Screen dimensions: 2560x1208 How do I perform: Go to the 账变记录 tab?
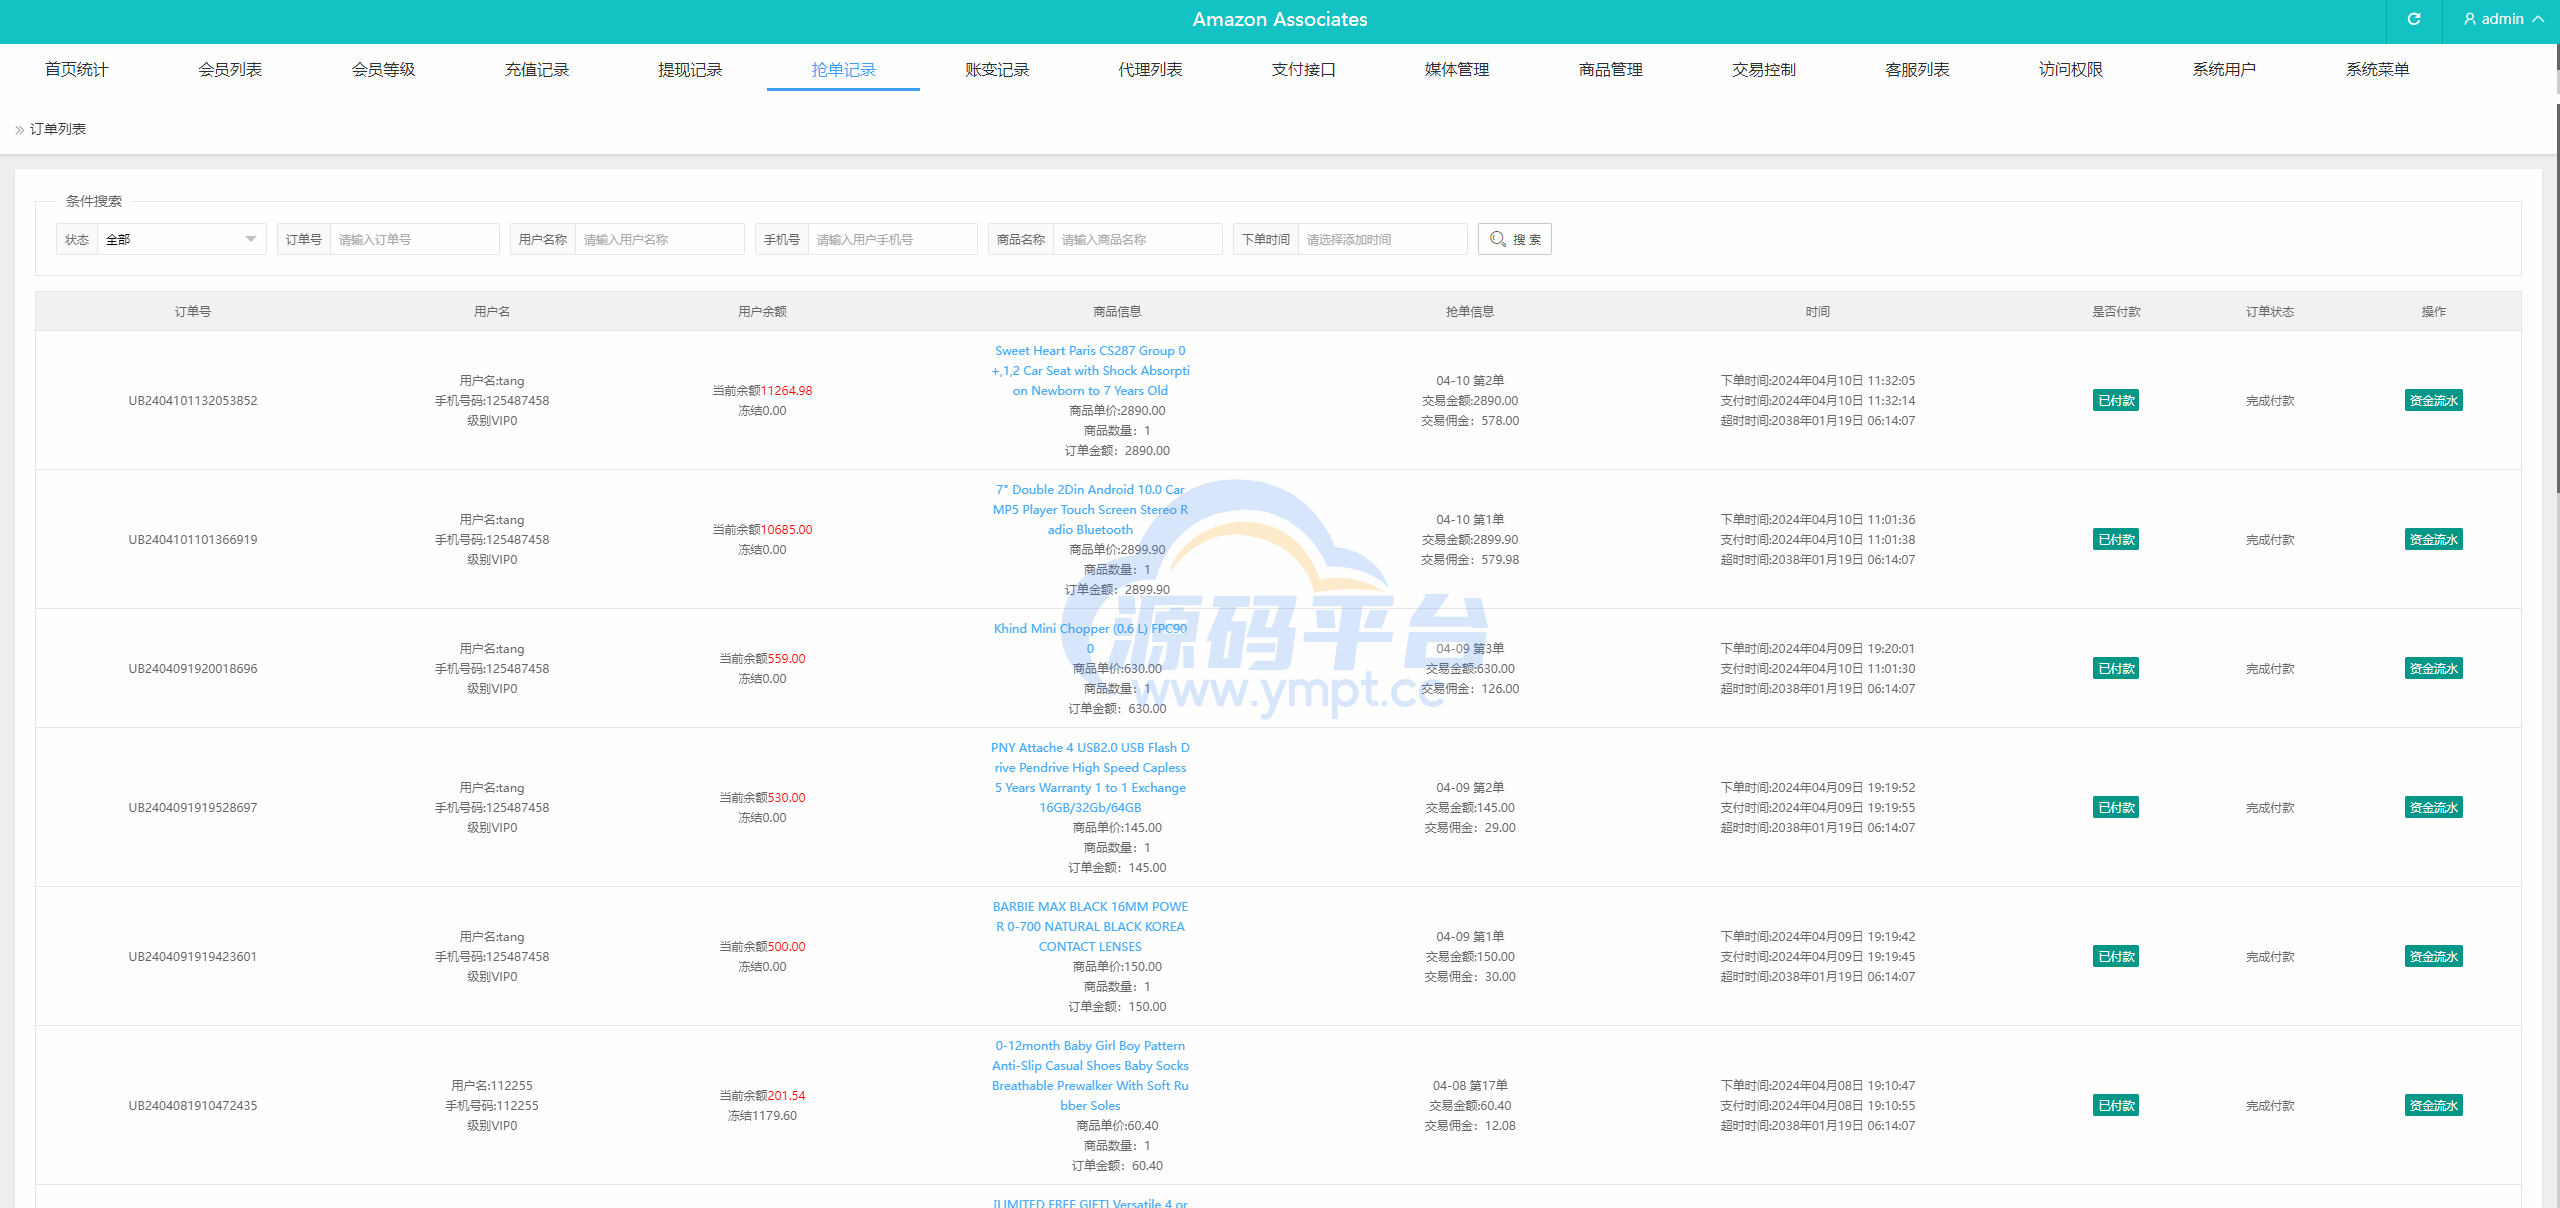[x=997, y=69]
